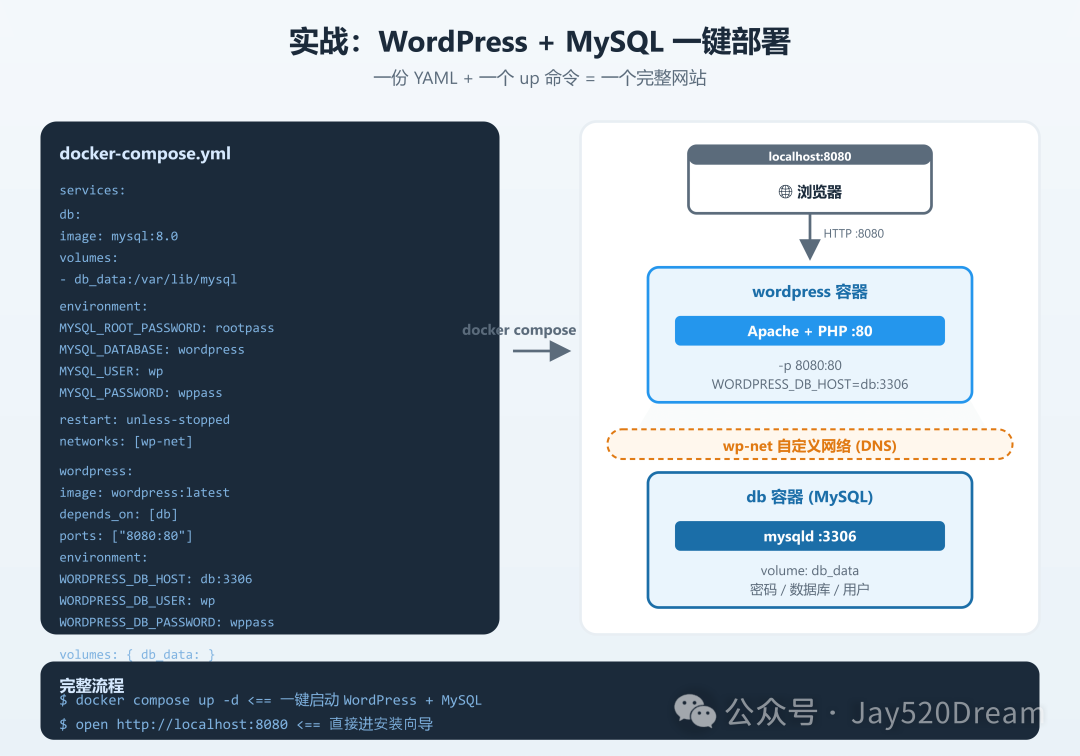Click the 'docker compose' arrow label
1080x756 pixels.
(x=519, y=330)
